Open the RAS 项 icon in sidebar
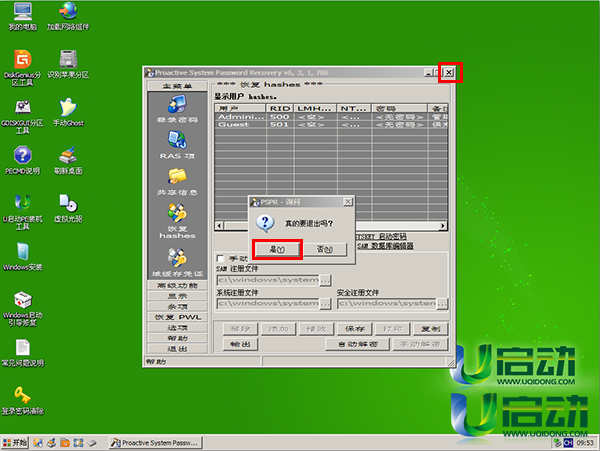Screen dimensions: 600x451 point(177,145)
